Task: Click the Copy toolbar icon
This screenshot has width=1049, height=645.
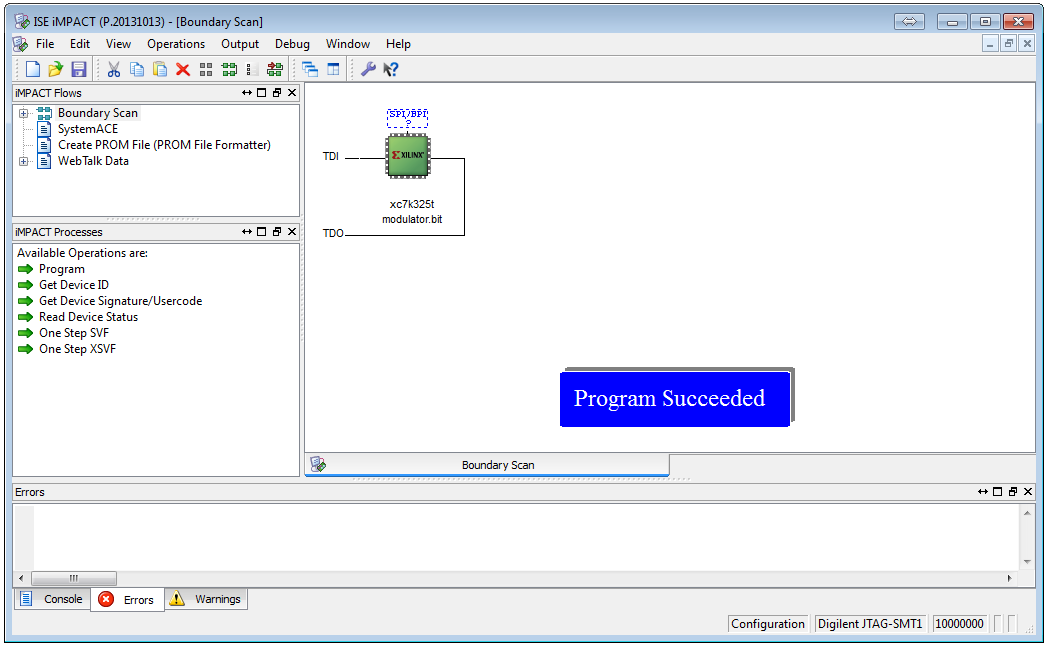Action: tap(136, 69)
